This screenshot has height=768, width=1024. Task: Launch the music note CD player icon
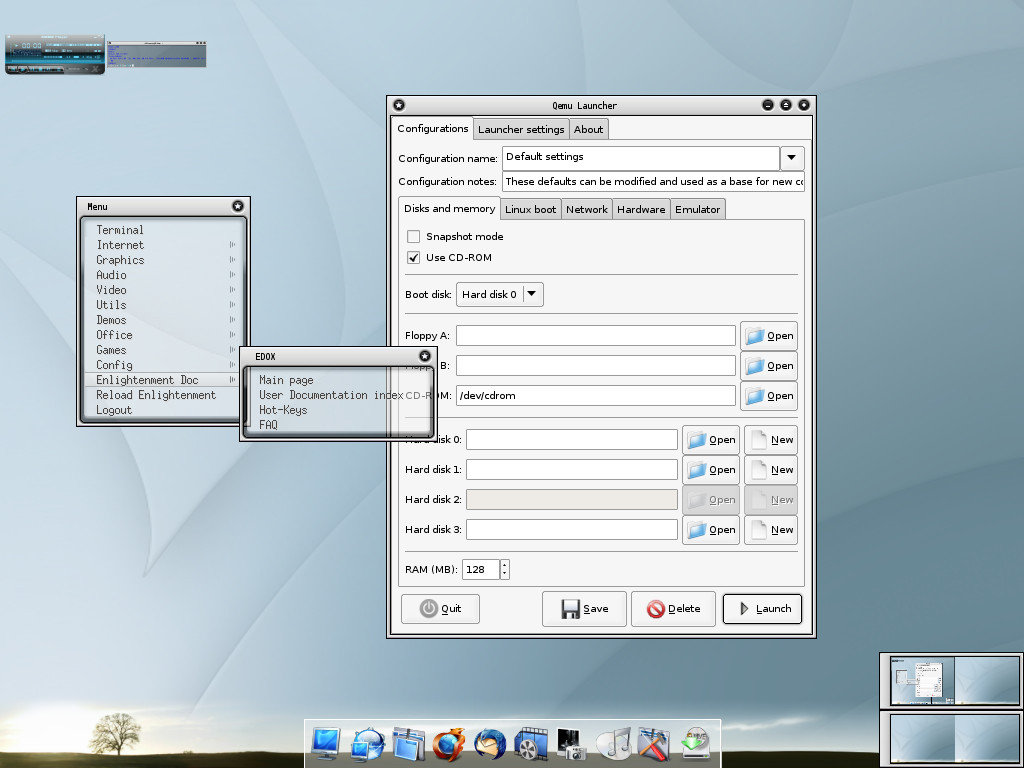click(613, 744)
